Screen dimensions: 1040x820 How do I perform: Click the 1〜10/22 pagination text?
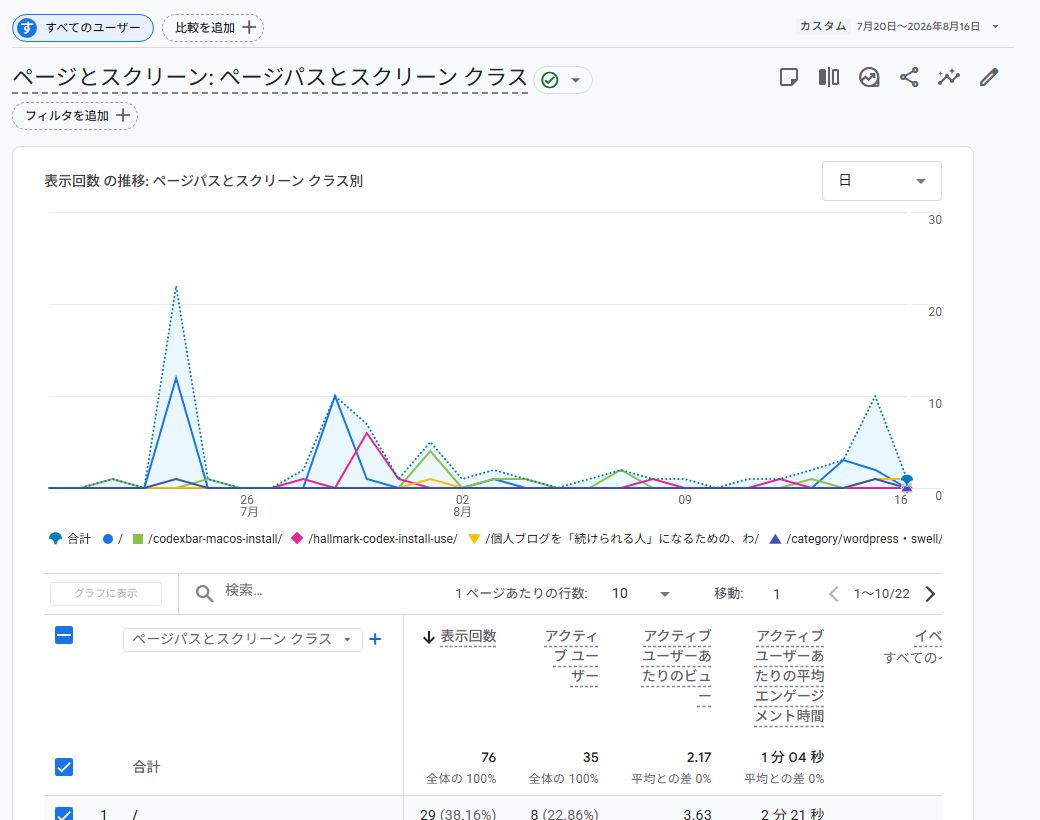pos(881,594)
